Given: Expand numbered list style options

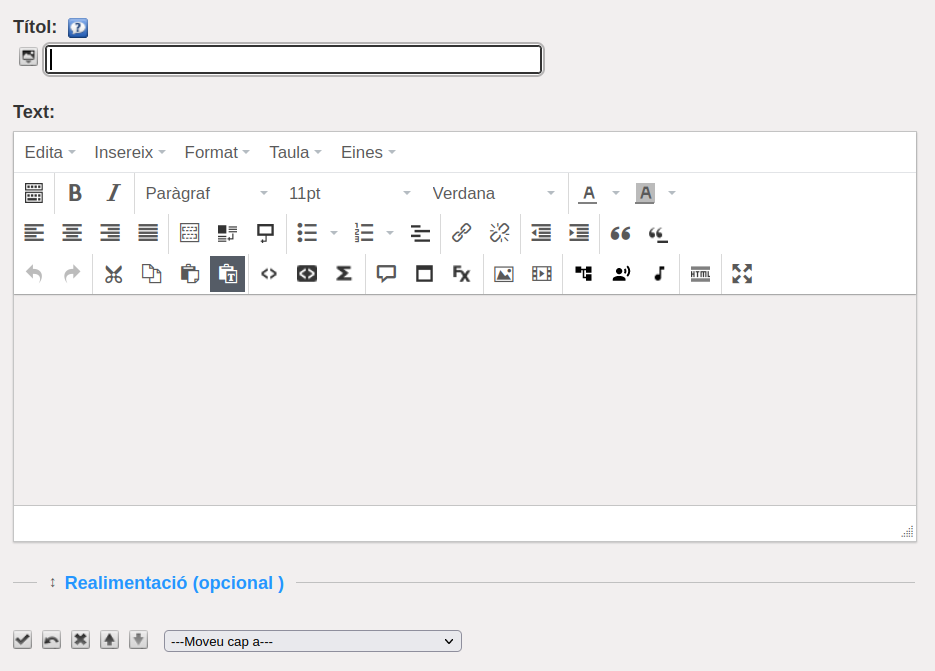Looking at the screenshot, I should (x=390, y=233).
